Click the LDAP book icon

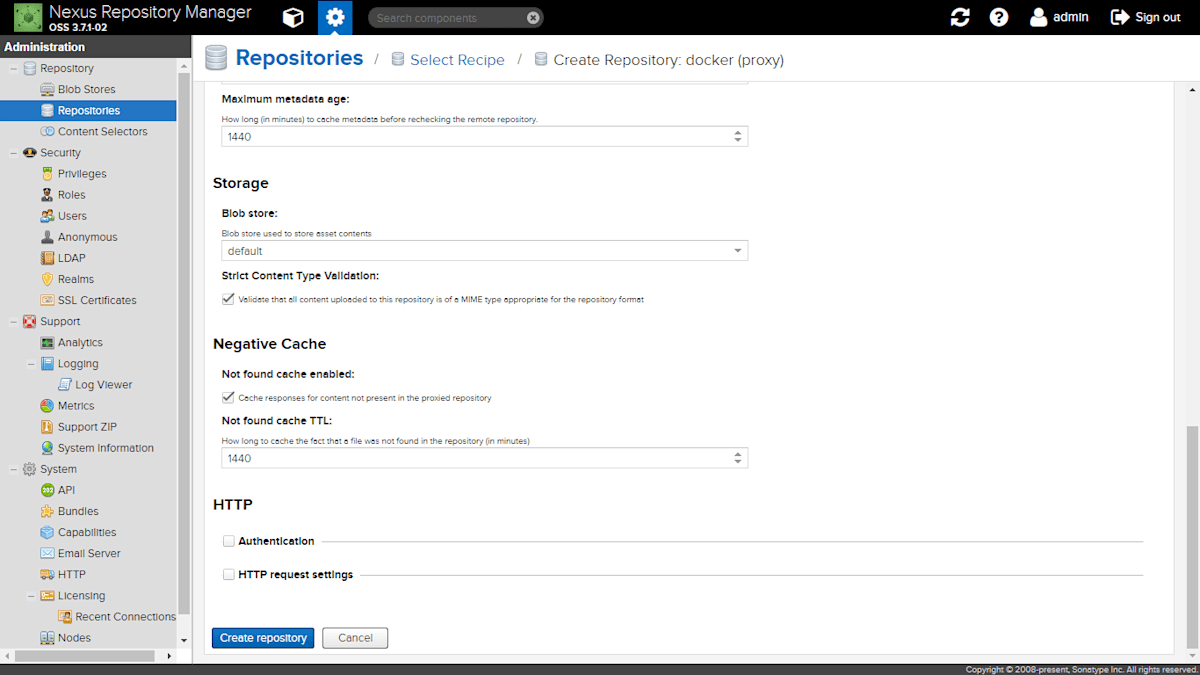tap(47, 258)
